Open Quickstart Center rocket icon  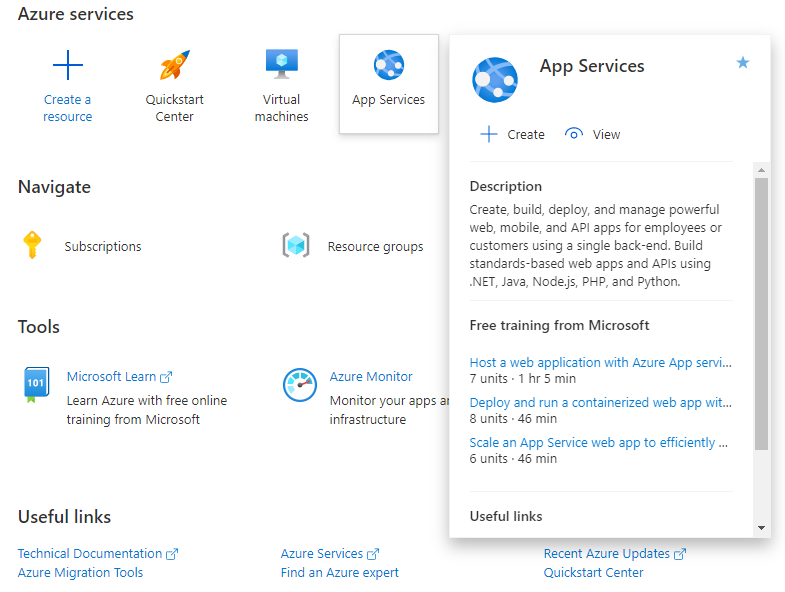coord(175,65)
